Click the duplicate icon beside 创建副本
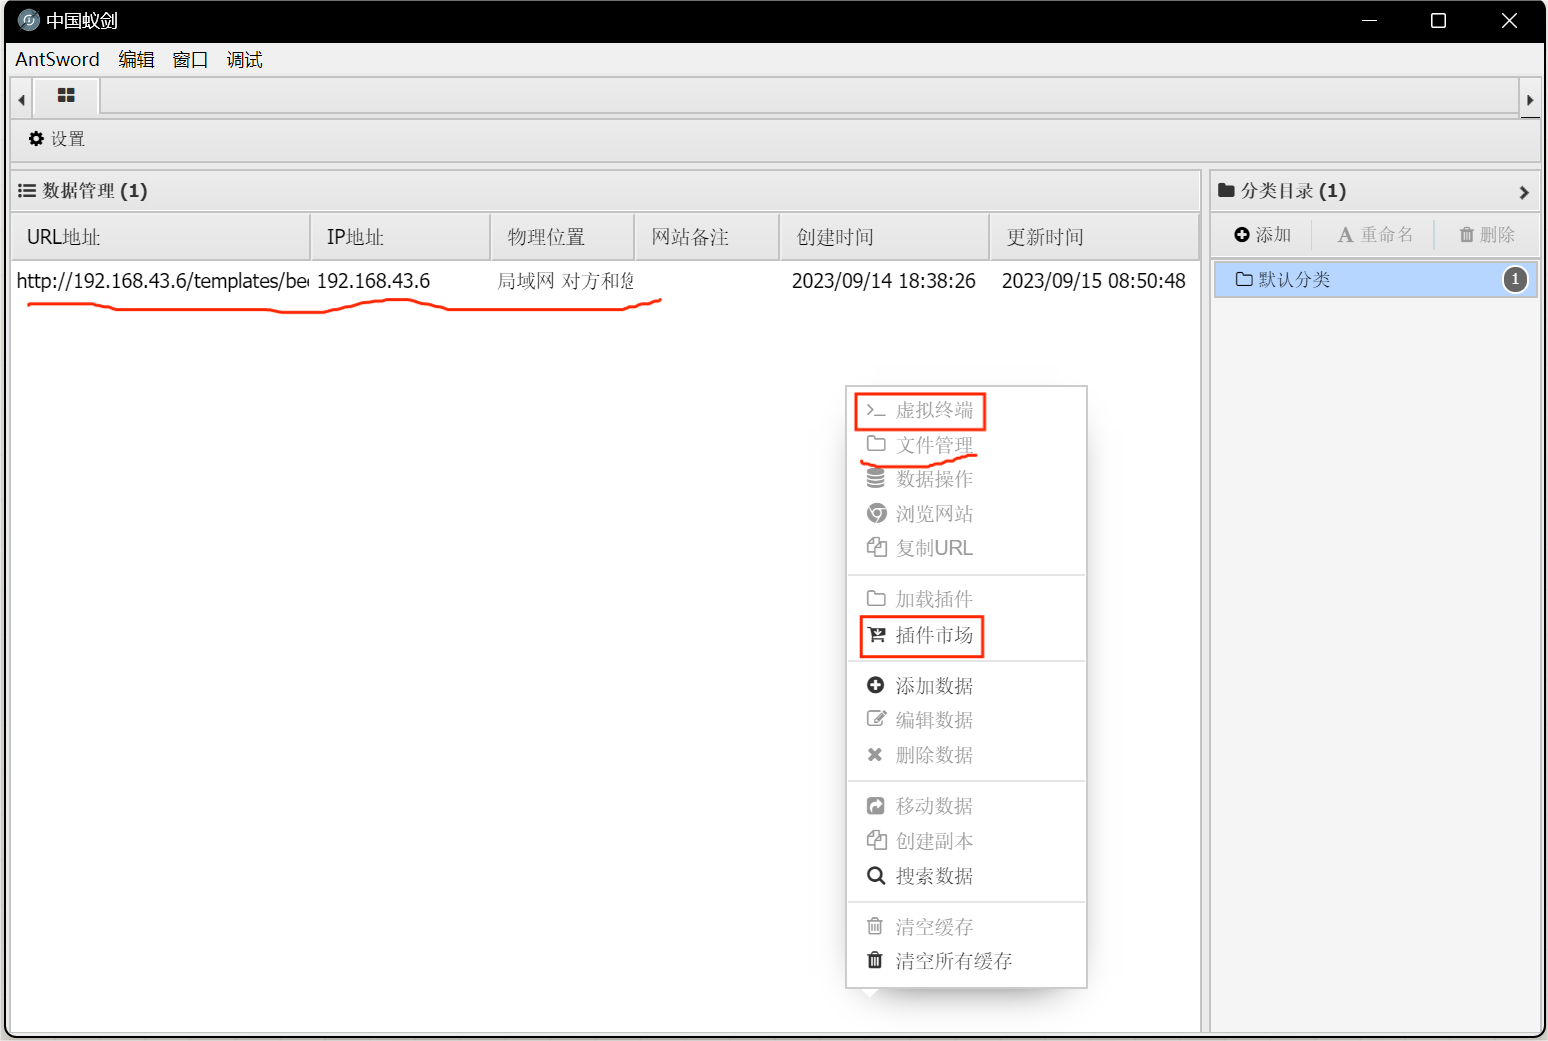 876,840
